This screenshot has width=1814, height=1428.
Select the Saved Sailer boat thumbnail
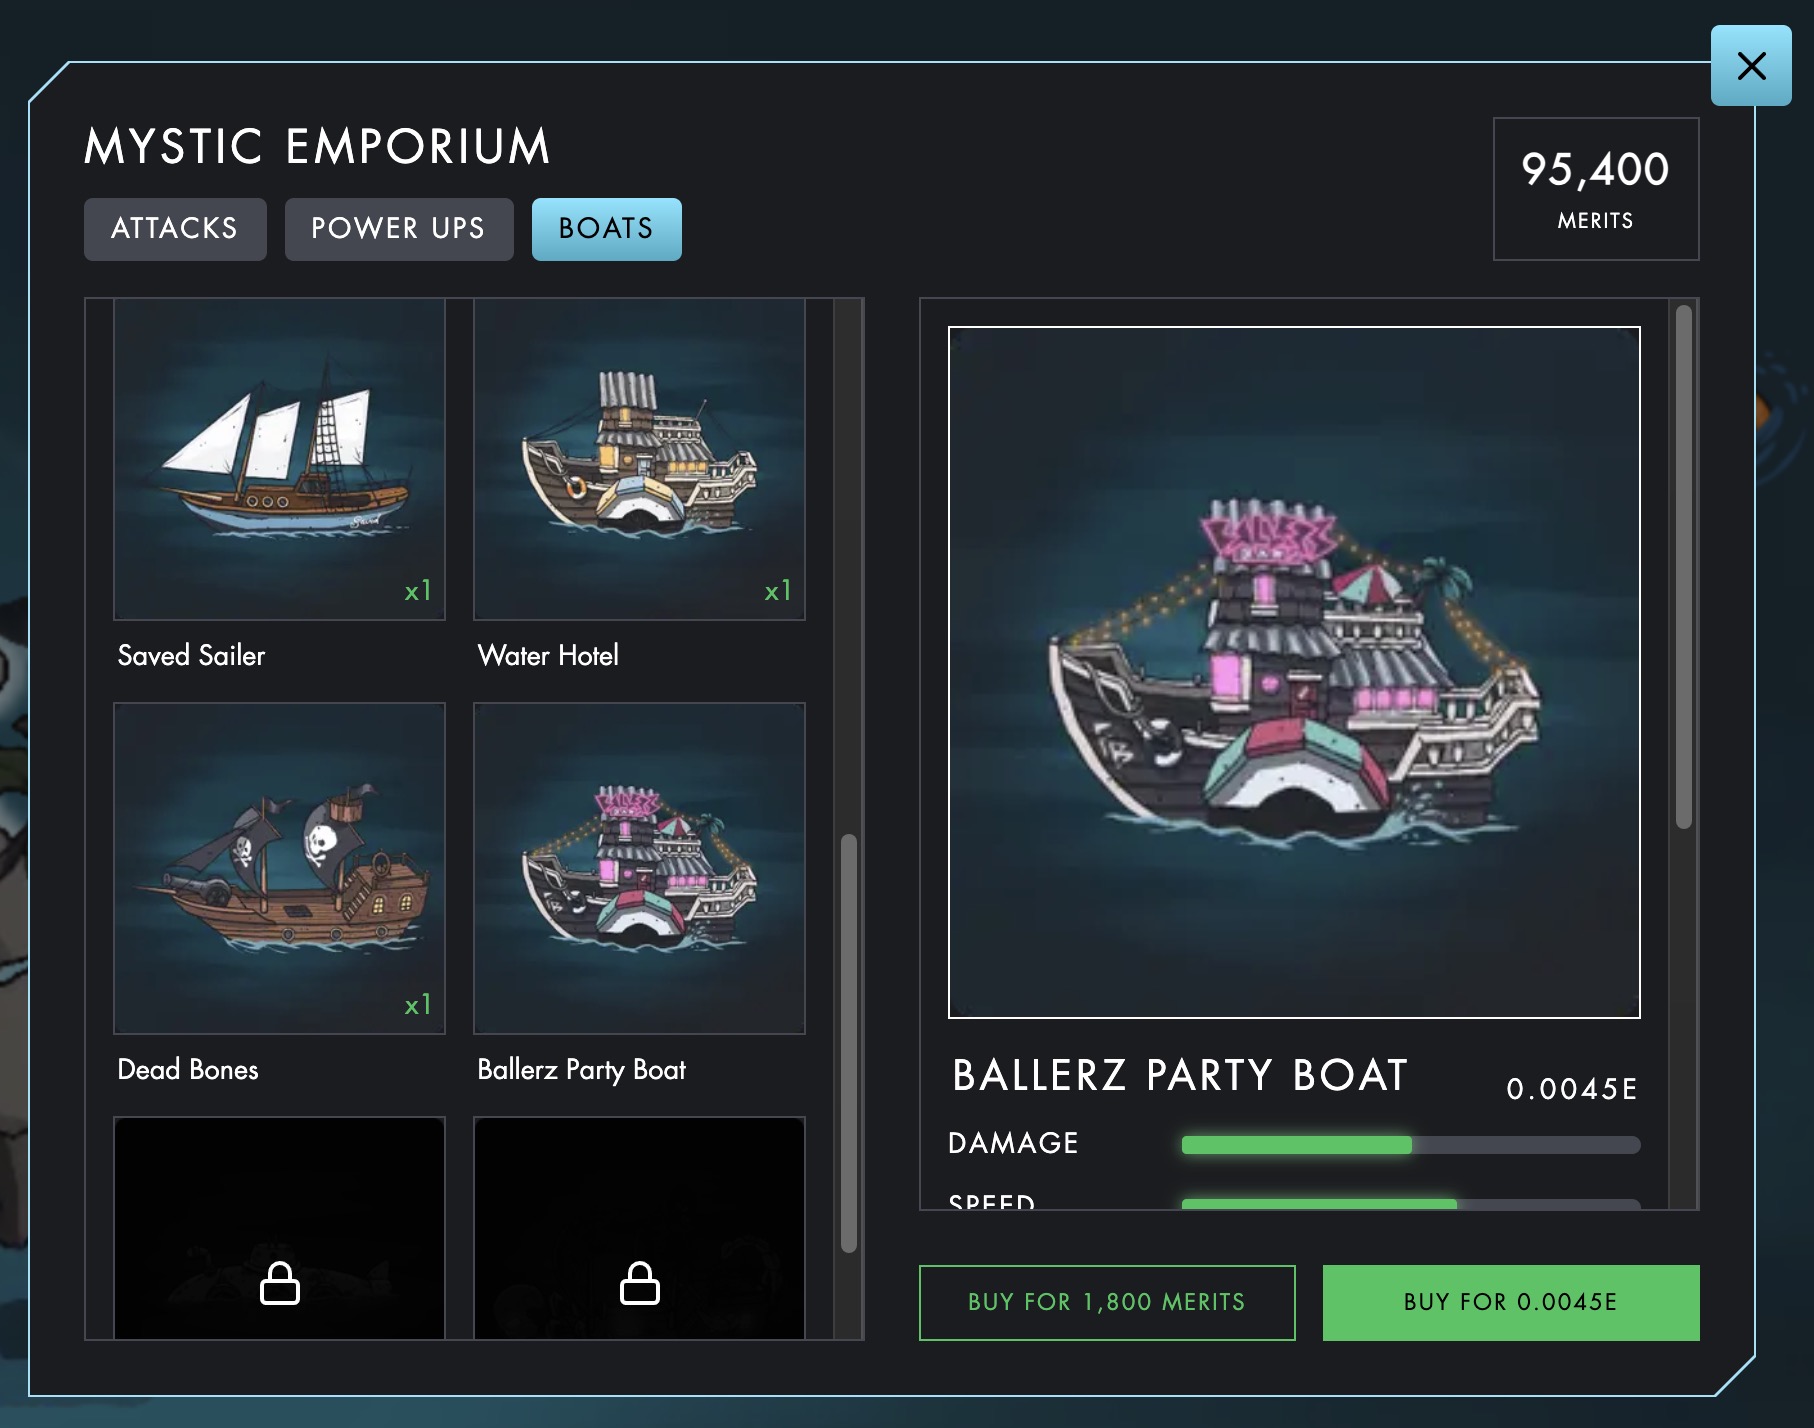pyautogui.click(x=279, y=459)
